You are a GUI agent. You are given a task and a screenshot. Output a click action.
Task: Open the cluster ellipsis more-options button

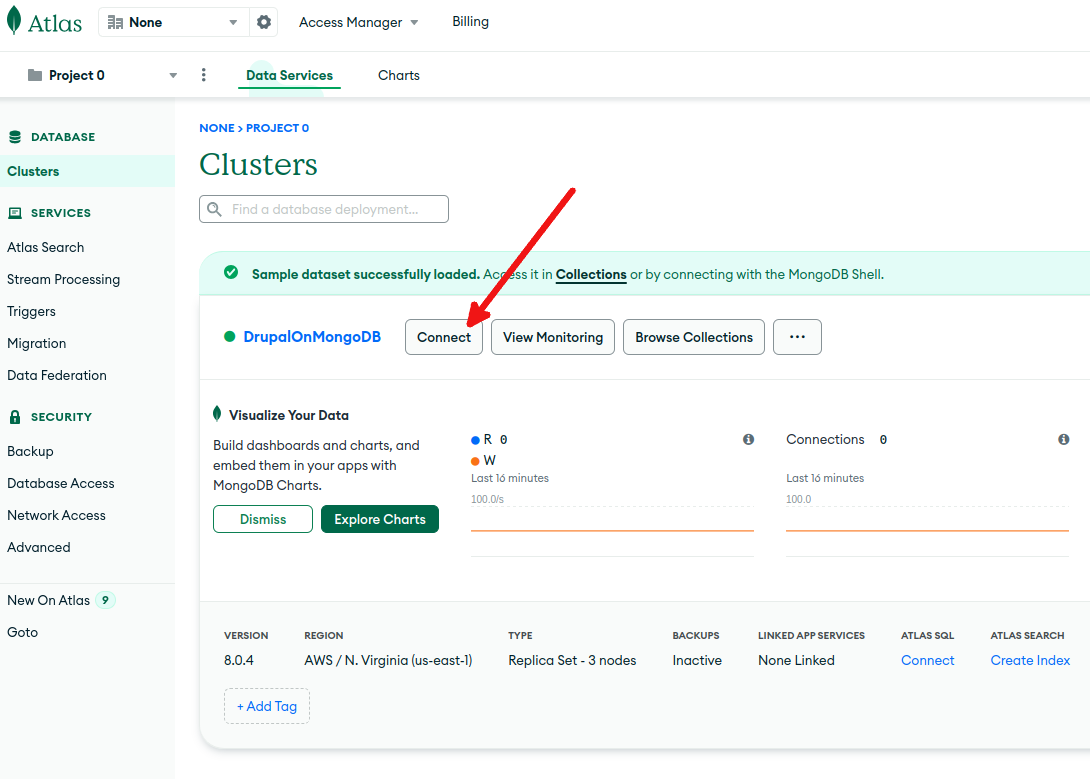pyautogui.click(x=797, y=337)
